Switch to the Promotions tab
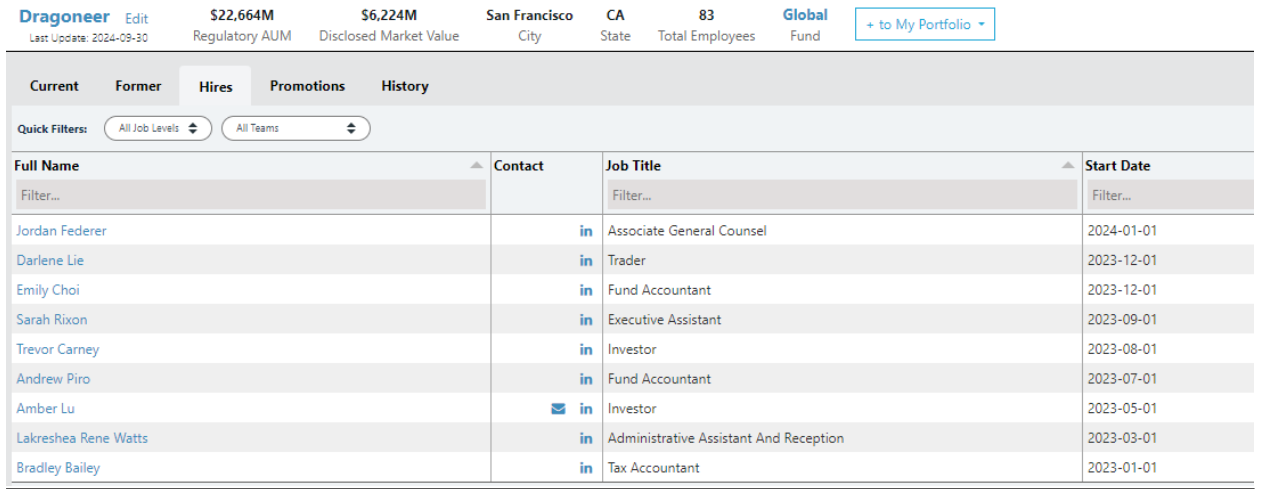The height and width of the screenshot is (498, 1262). coord(307,86)
